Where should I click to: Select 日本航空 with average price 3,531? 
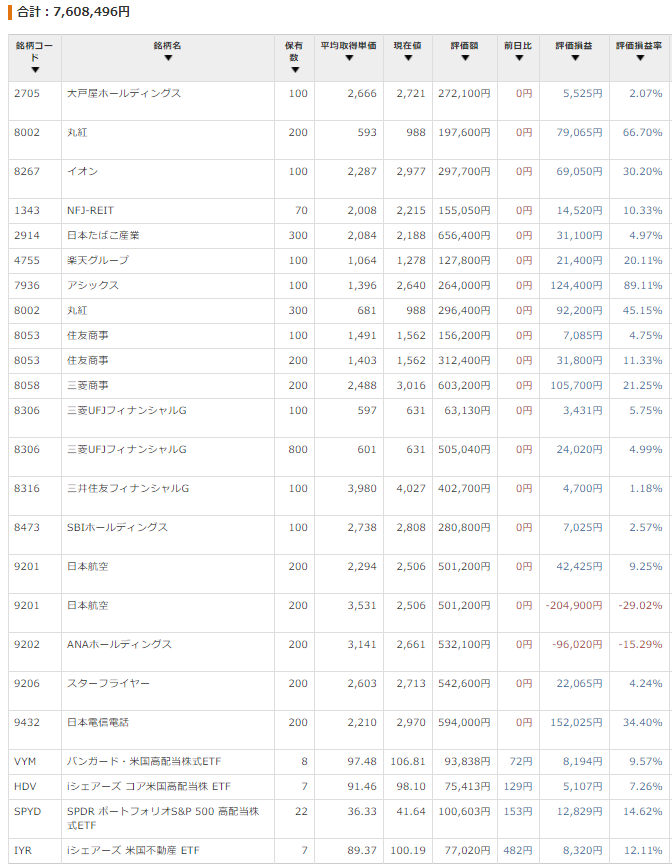[x=88, y=605]
